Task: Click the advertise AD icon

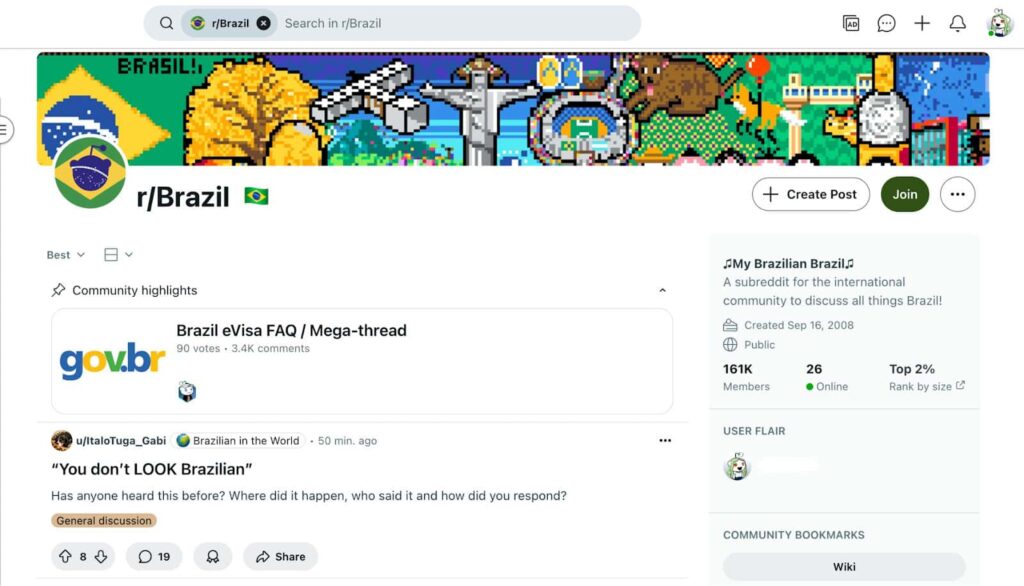Action: click(851, 24)
